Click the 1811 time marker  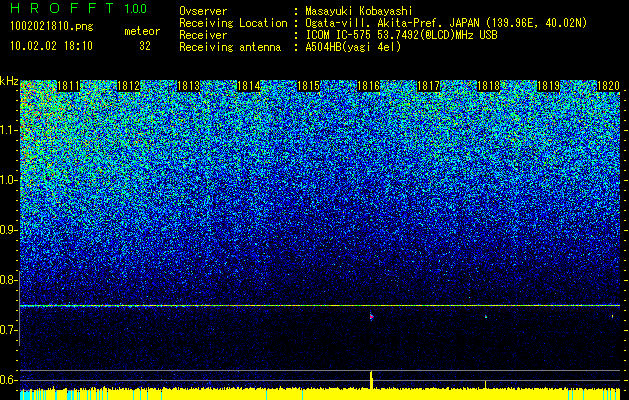coord(69,86)
